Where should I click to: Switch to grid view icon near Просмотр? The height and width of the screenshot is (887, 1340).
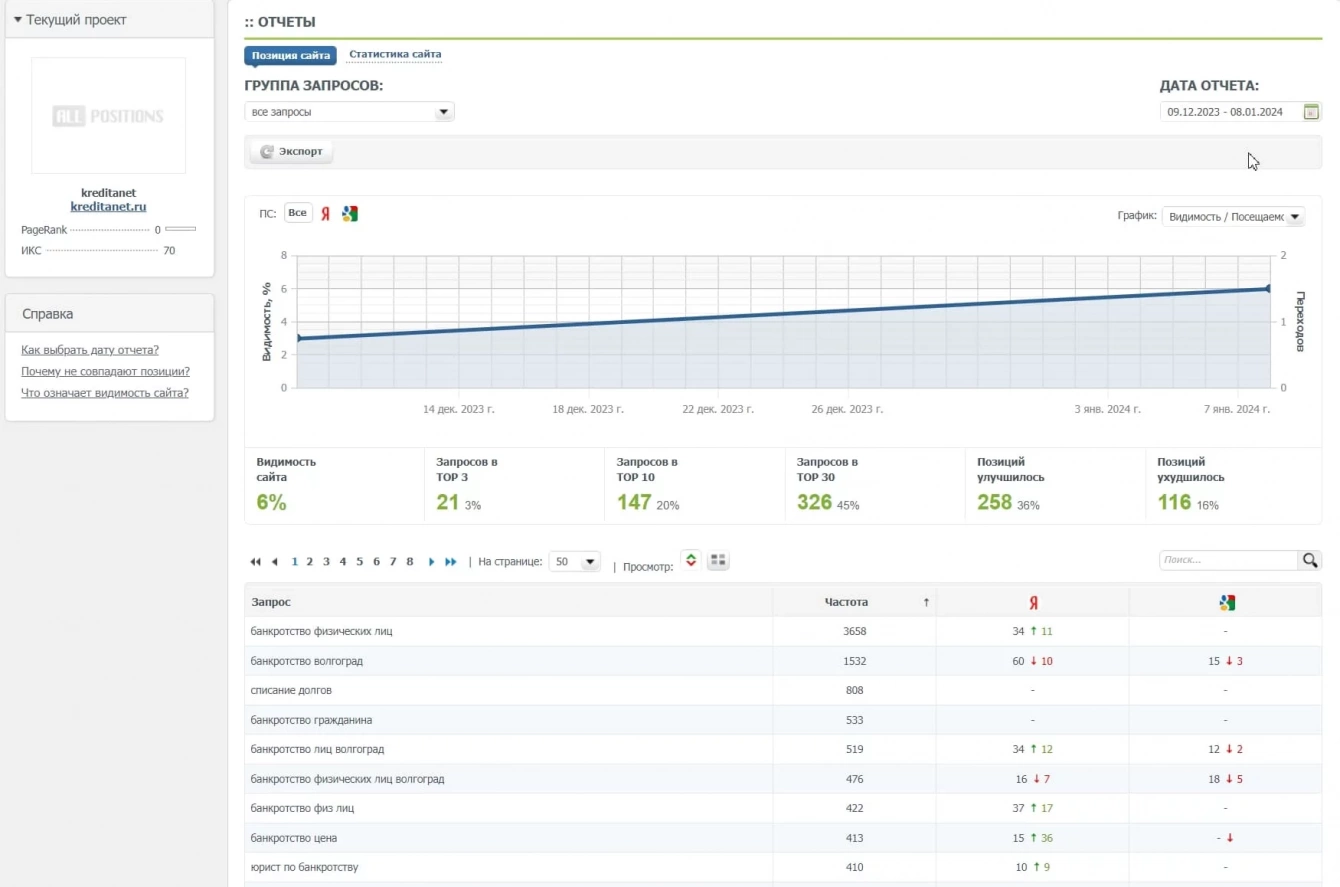point(717,561)
